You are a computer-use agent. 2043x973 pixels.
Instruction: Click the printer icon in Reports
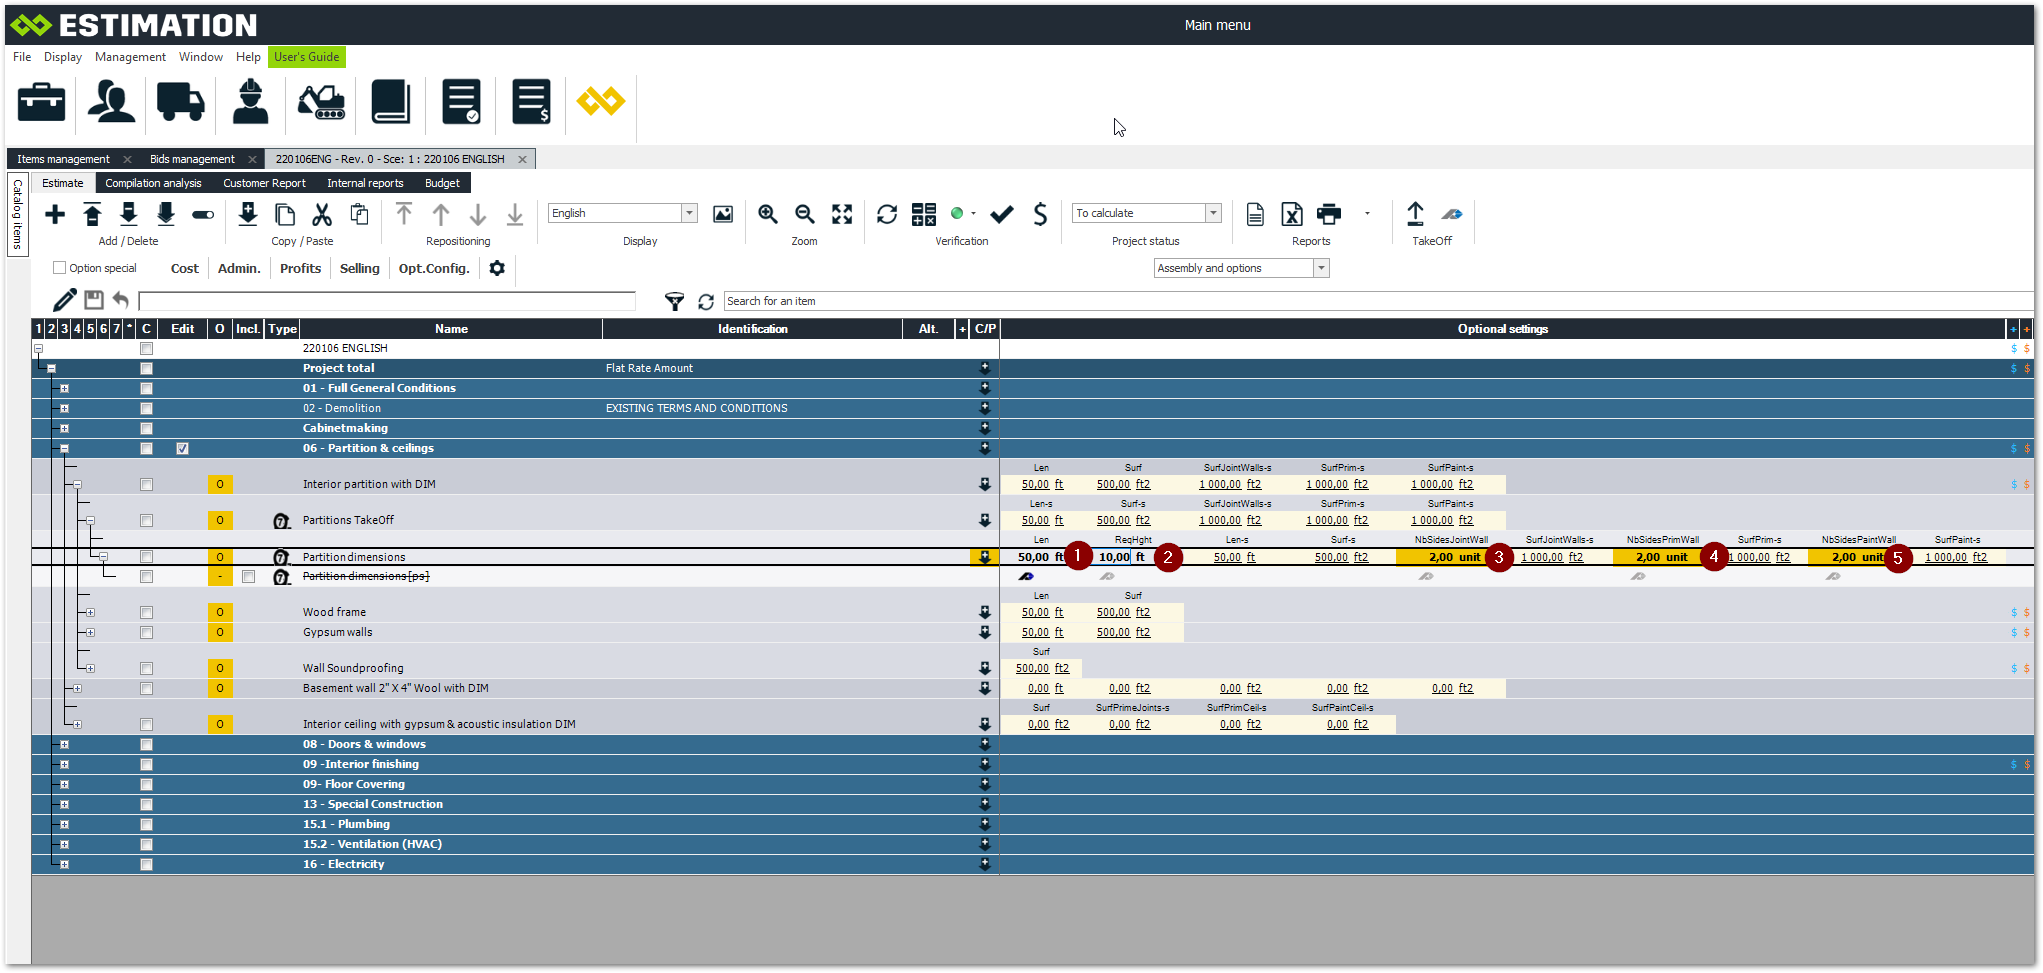point(1329,214)
